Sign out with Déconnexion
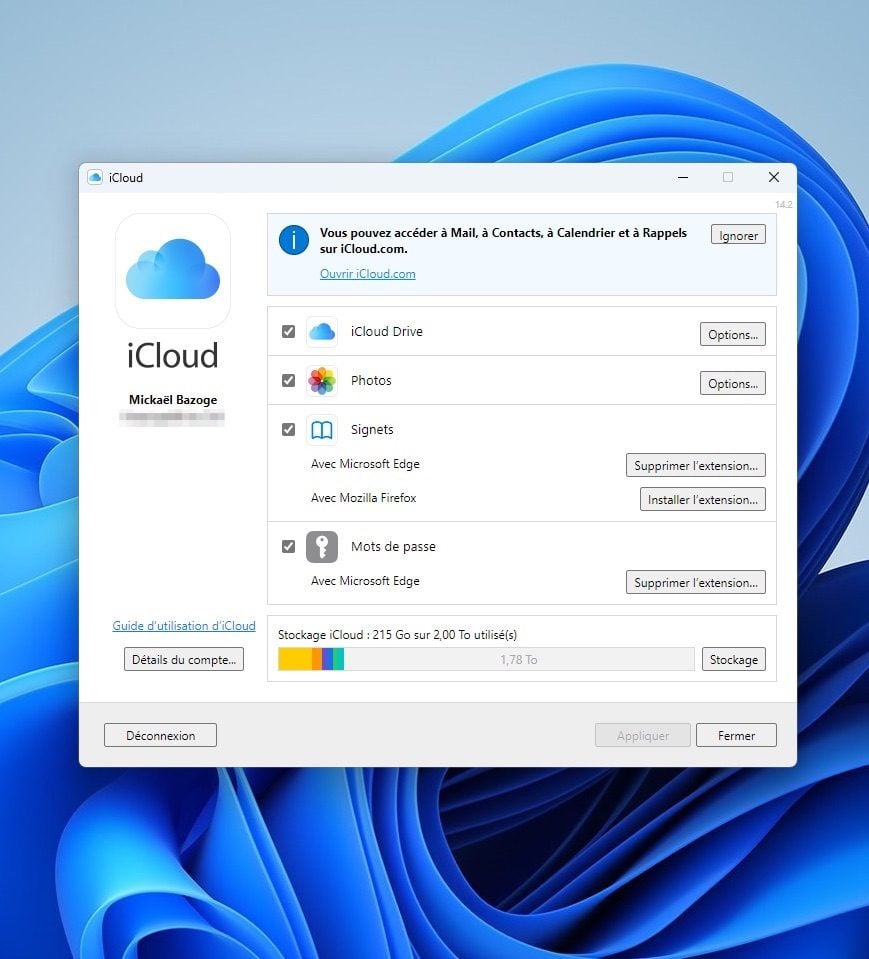 coord(160,735)
